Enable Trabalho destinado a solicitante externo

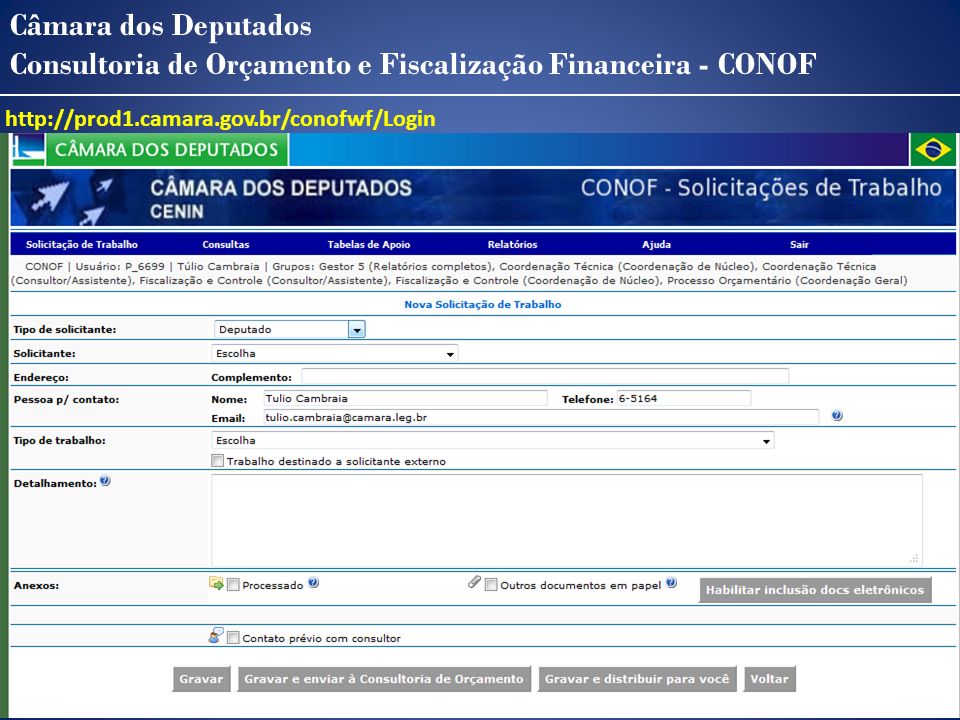(x=217, y=460)
